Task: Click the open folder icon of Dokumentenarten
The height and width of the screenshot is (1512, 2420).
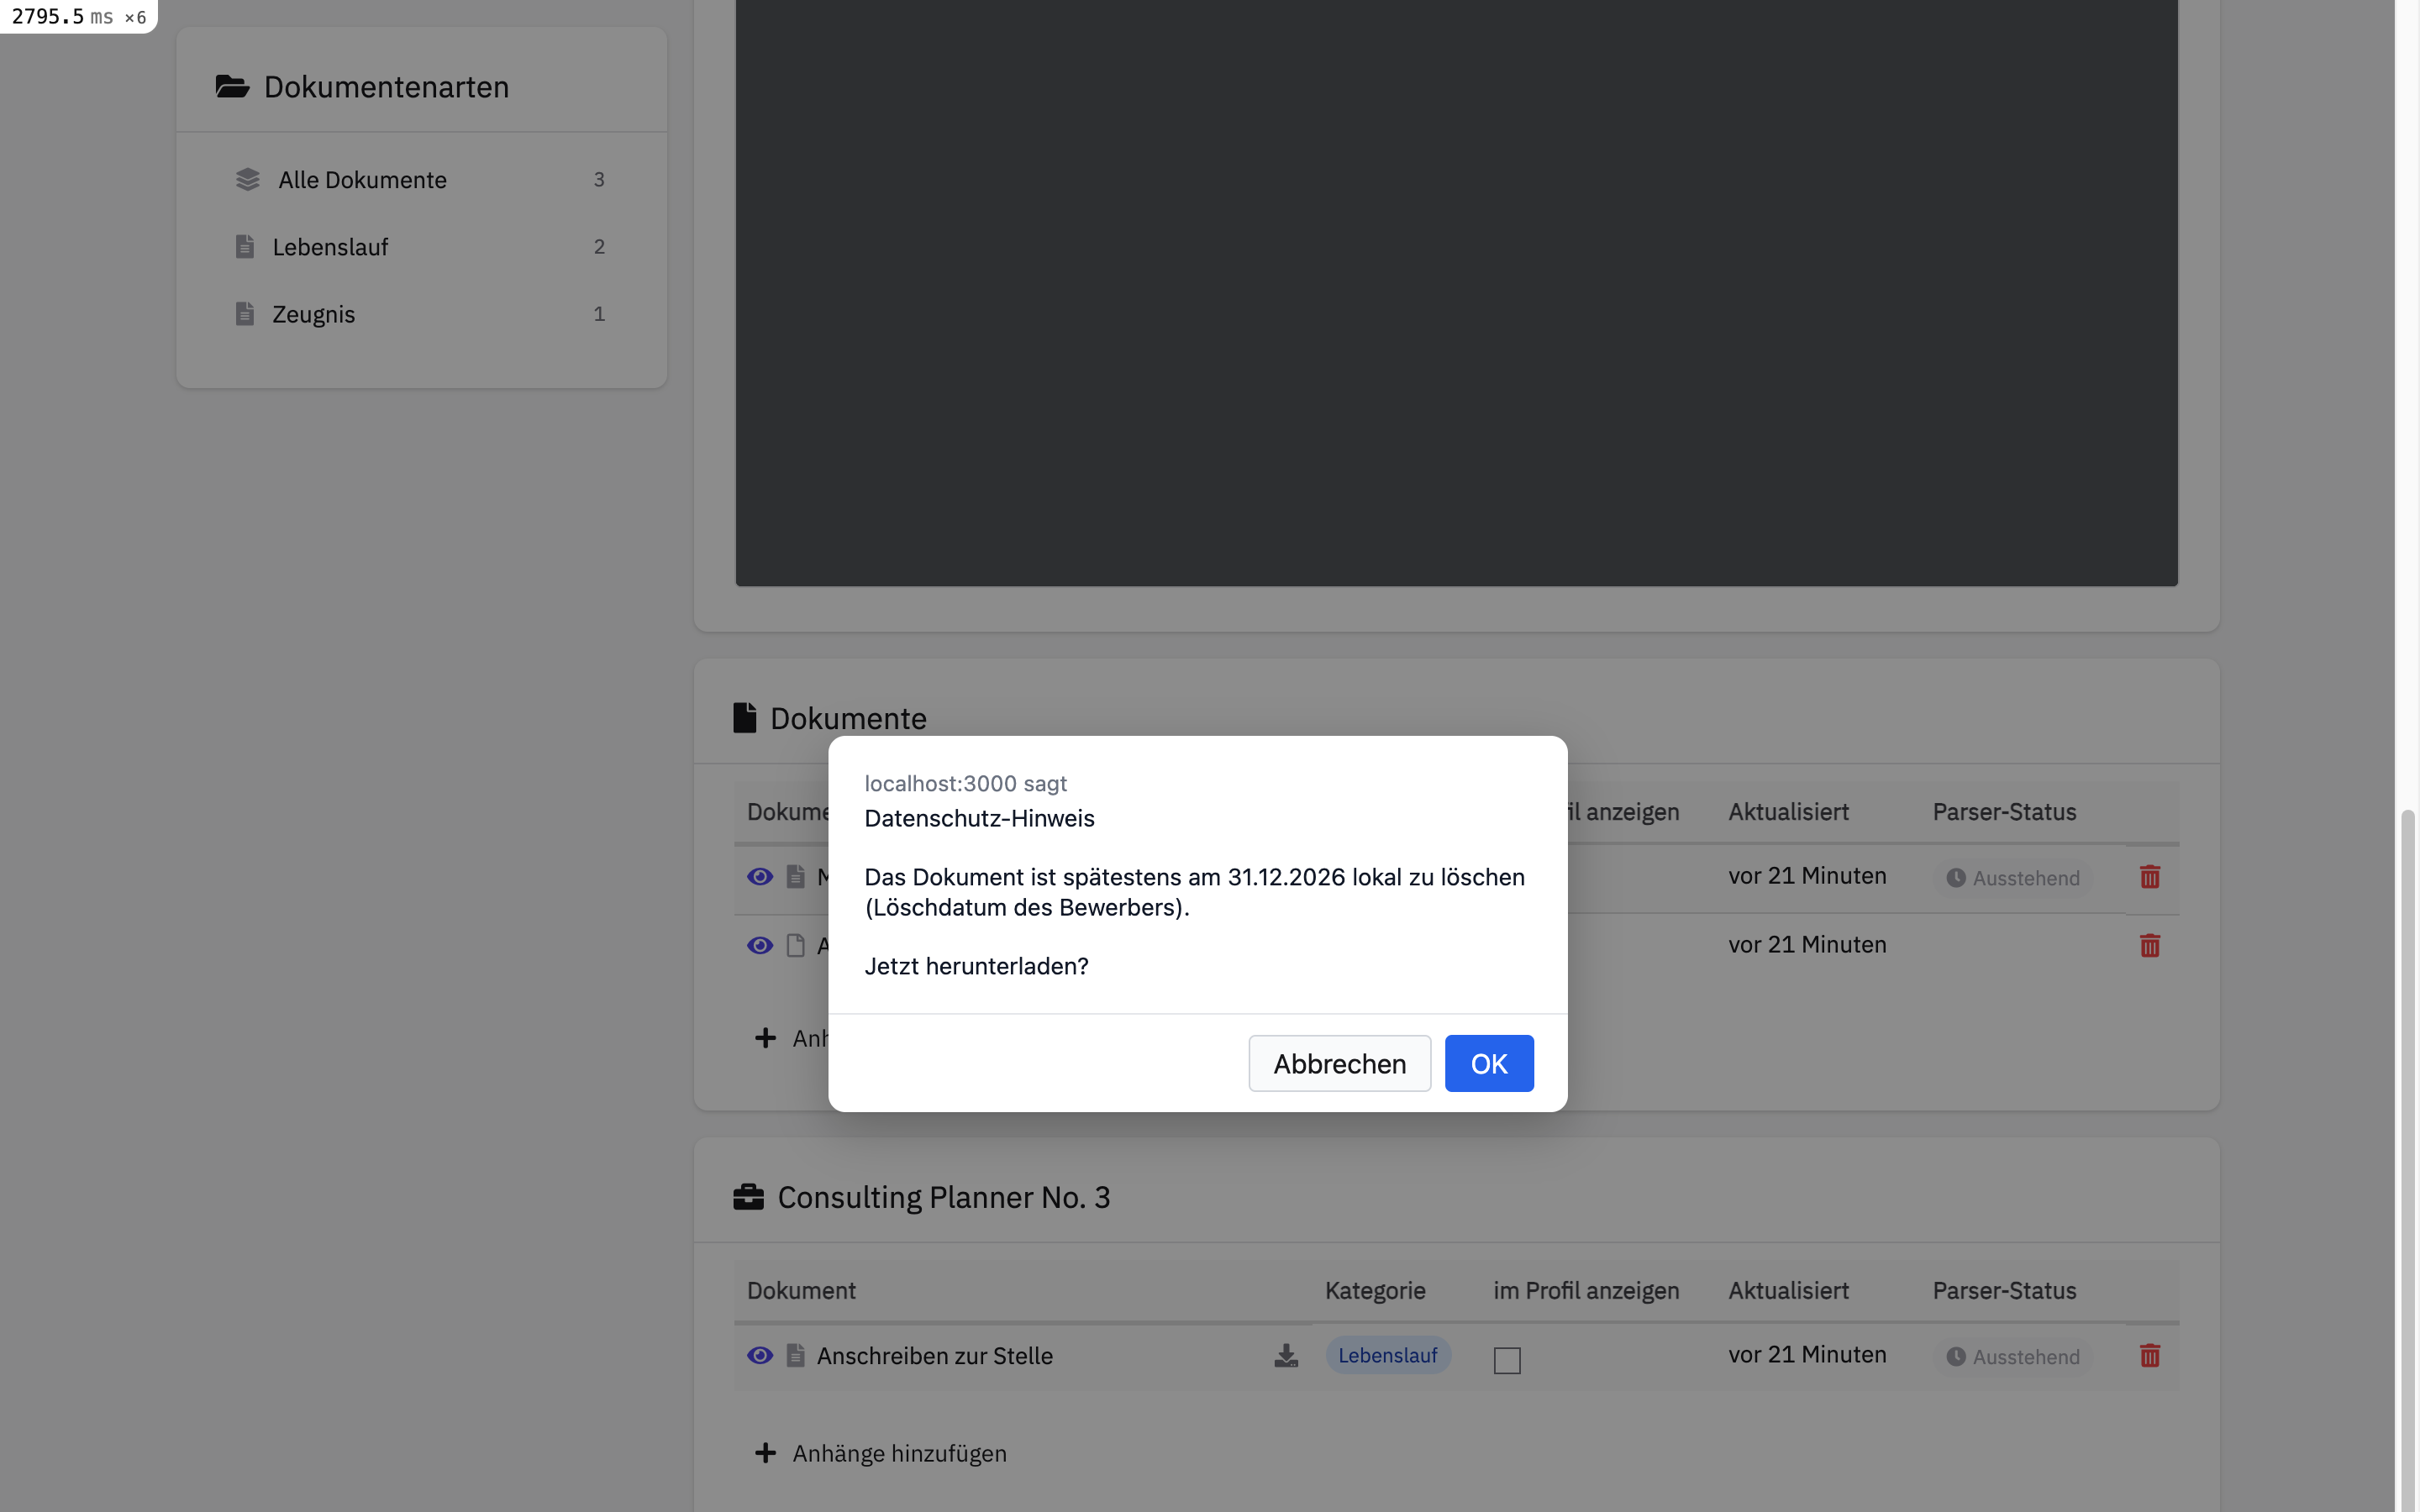Action: pyautogui.click(x=232, y=87)
